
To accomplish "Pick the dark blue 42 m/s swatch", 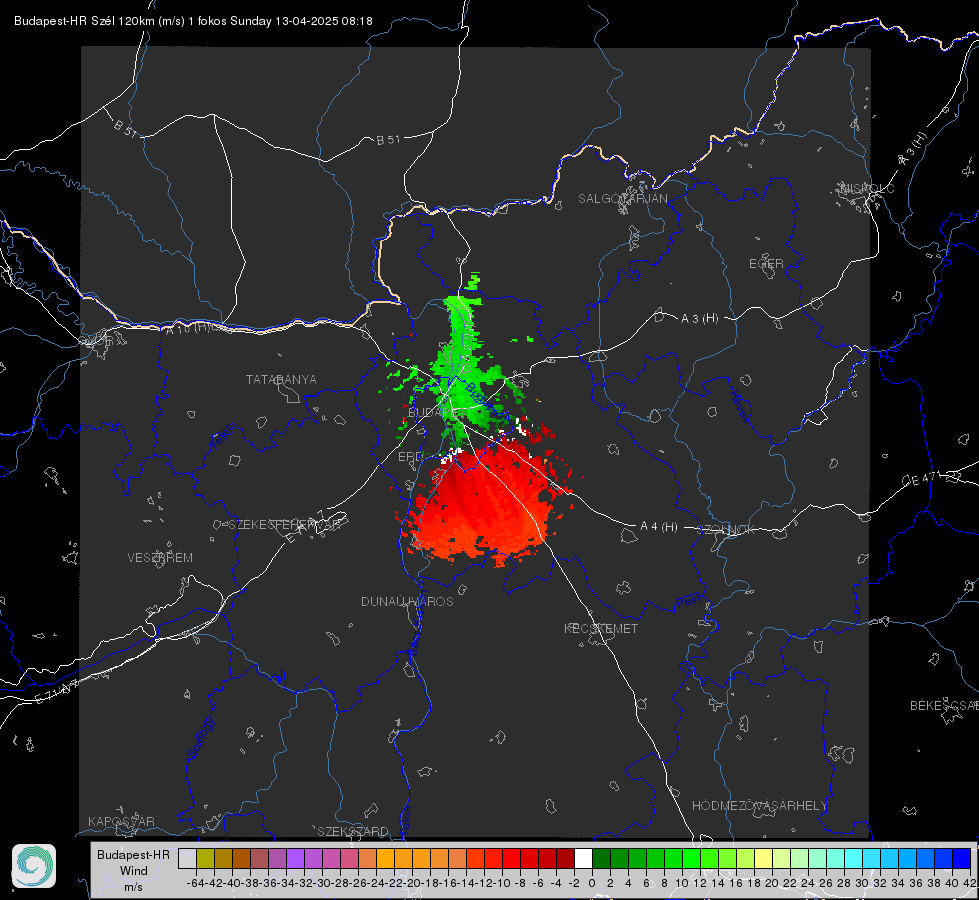I will (962, 858).
